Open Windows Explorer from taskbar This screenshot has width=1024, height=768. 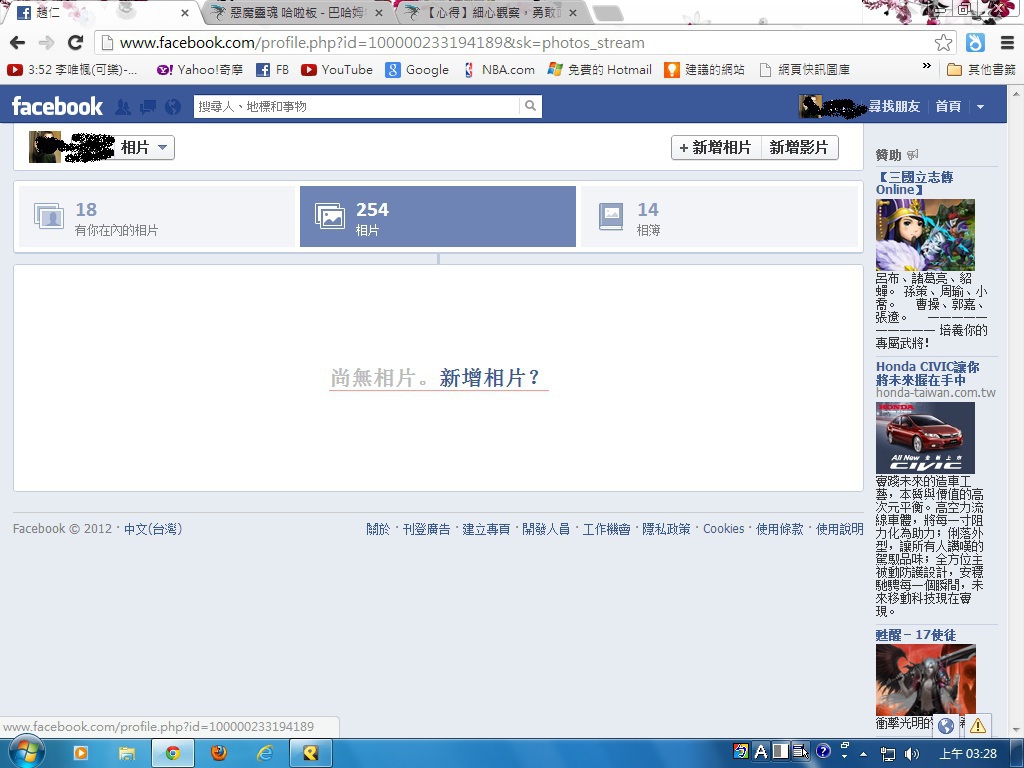click(127, 754)
